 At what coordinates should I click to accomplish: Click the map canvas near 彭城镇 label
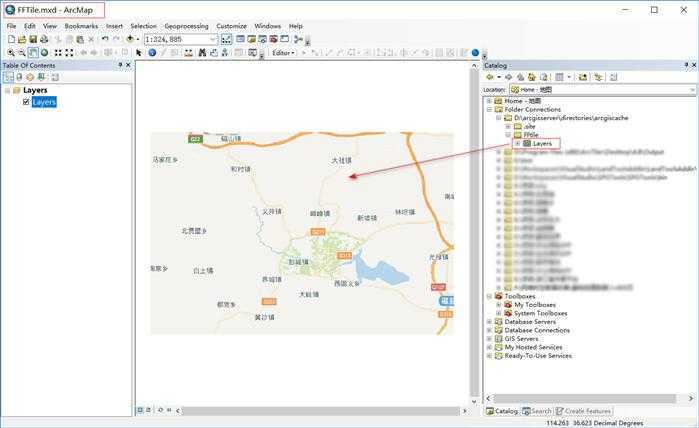(x=298, y=262)
